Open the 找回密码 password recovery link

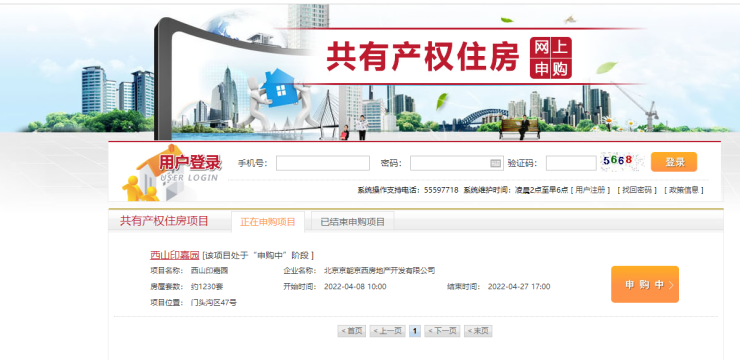pos(637,190)
